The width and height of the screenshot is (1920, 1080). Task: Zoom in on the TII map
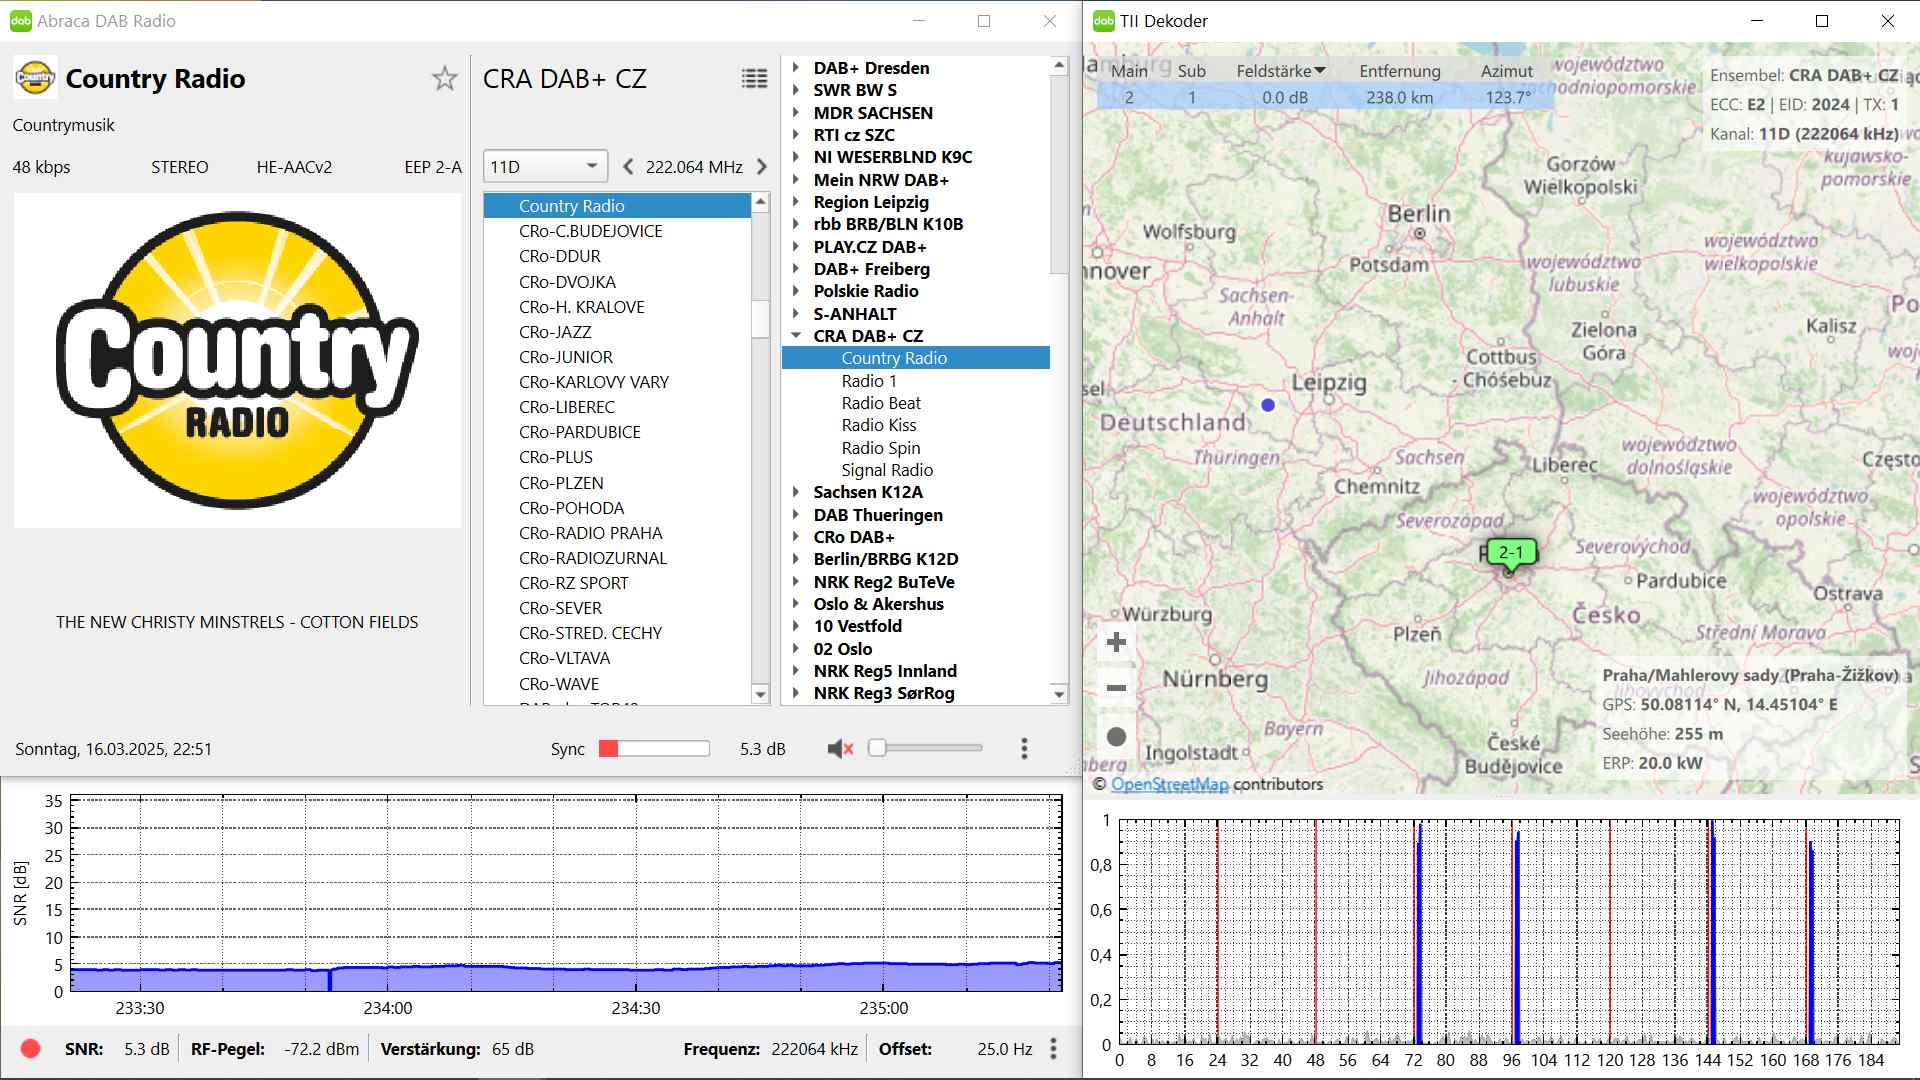point(1117,642)
